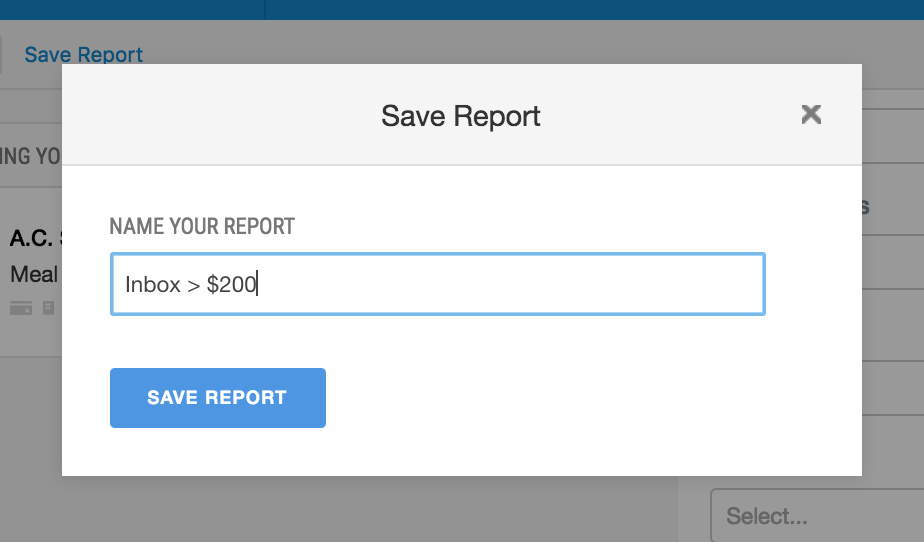Click the Save Report dialog title
Image resolution: width=924 pixels, height=542 pixels.
click(460, 116)
